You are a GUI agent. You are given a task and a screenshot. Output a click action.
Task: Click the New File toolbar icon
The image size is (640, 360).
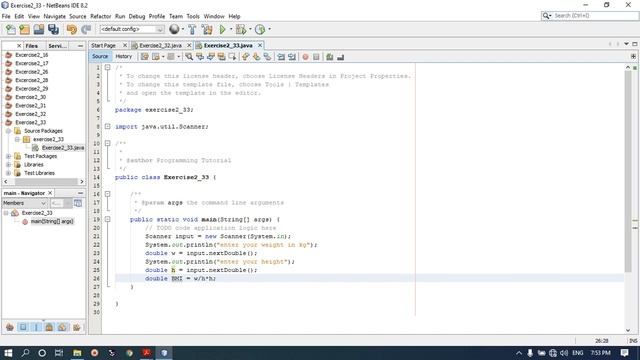[x=11, y=29]
